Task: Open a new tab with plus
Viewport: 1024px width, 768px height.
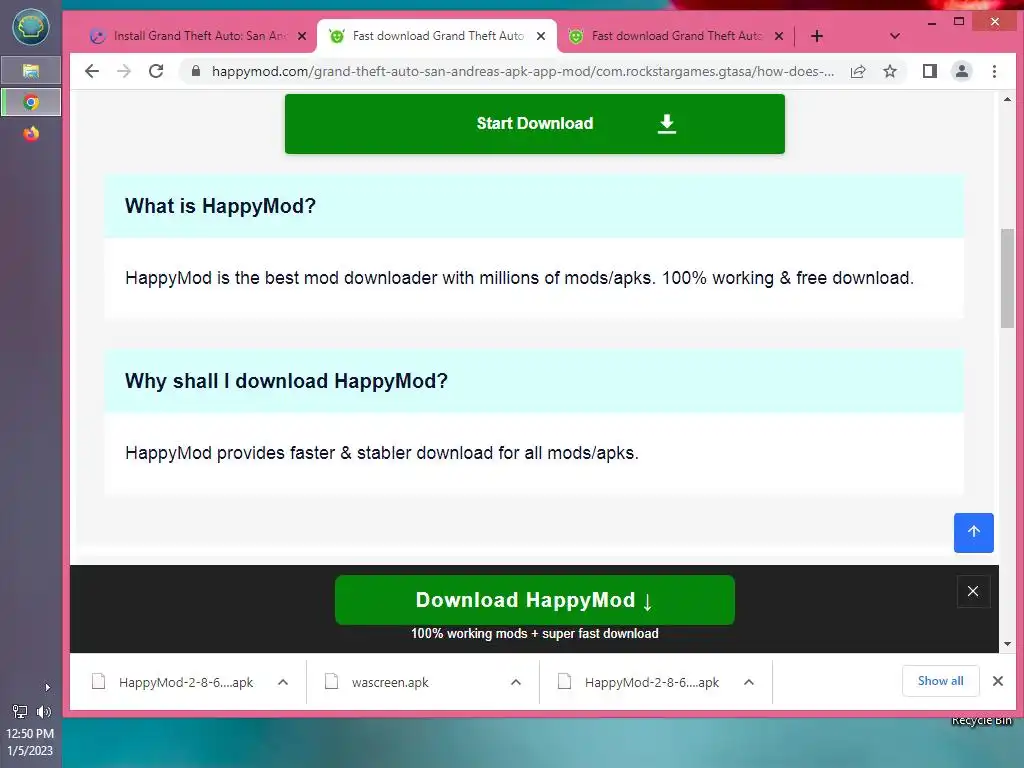Action: [x=817, y=36]
